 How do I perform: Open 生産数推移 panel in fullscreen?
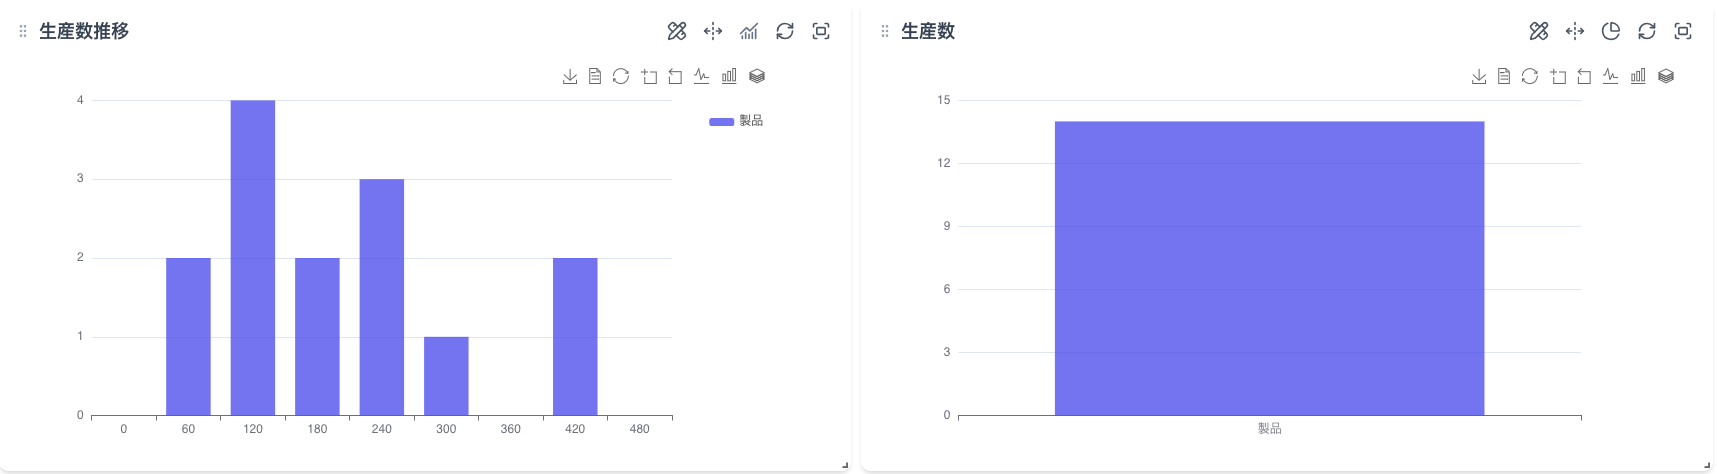pyautogui.click(x=821, y=31)
